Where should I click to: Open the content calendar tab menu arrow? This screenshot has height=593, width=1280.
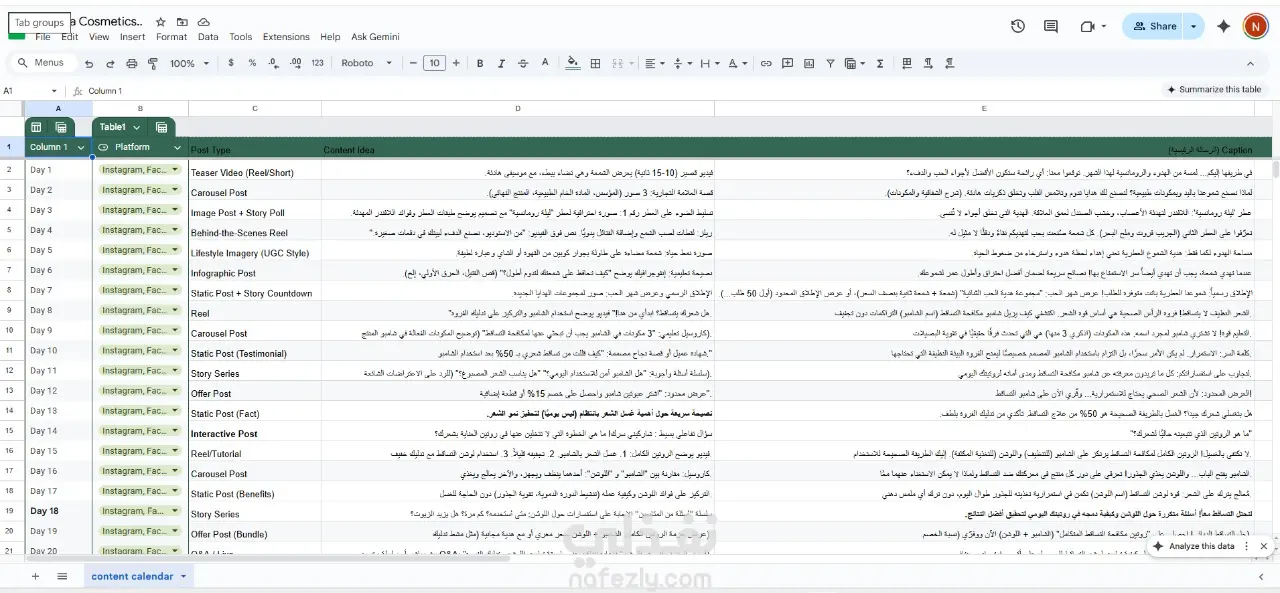point(184,576)
